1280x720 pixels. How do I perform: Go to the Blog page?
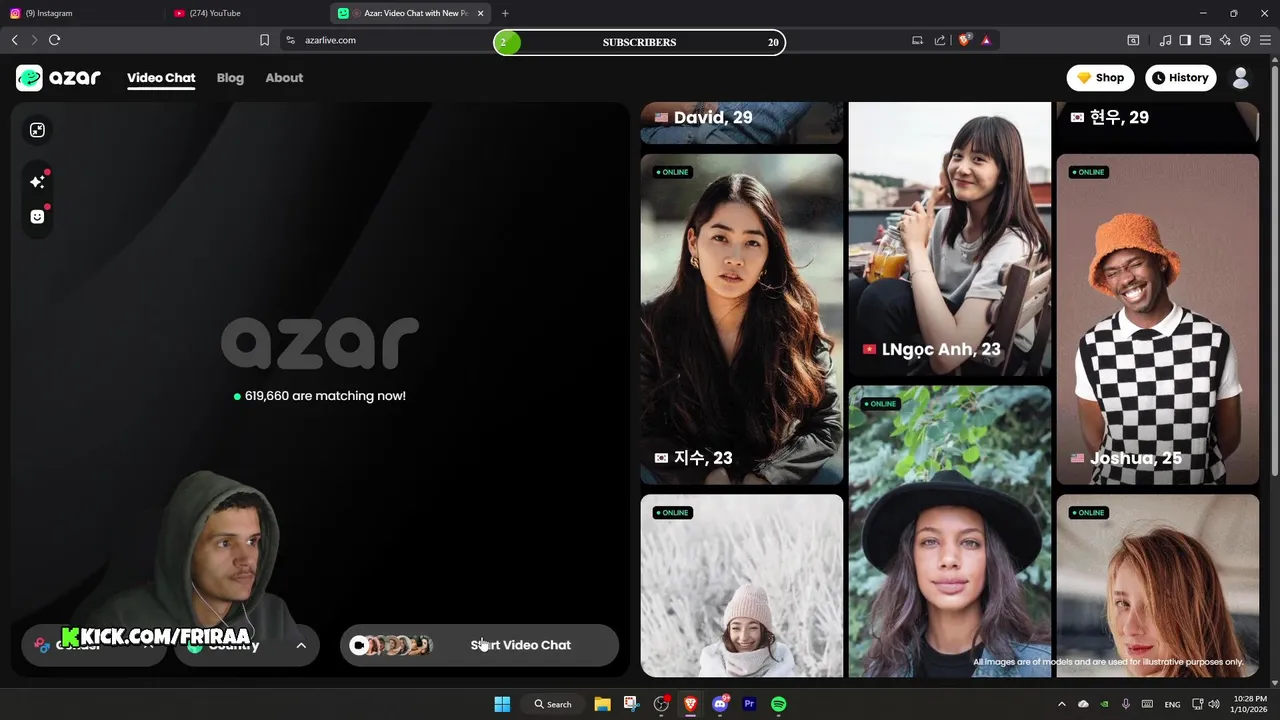[x=230, y=78]
